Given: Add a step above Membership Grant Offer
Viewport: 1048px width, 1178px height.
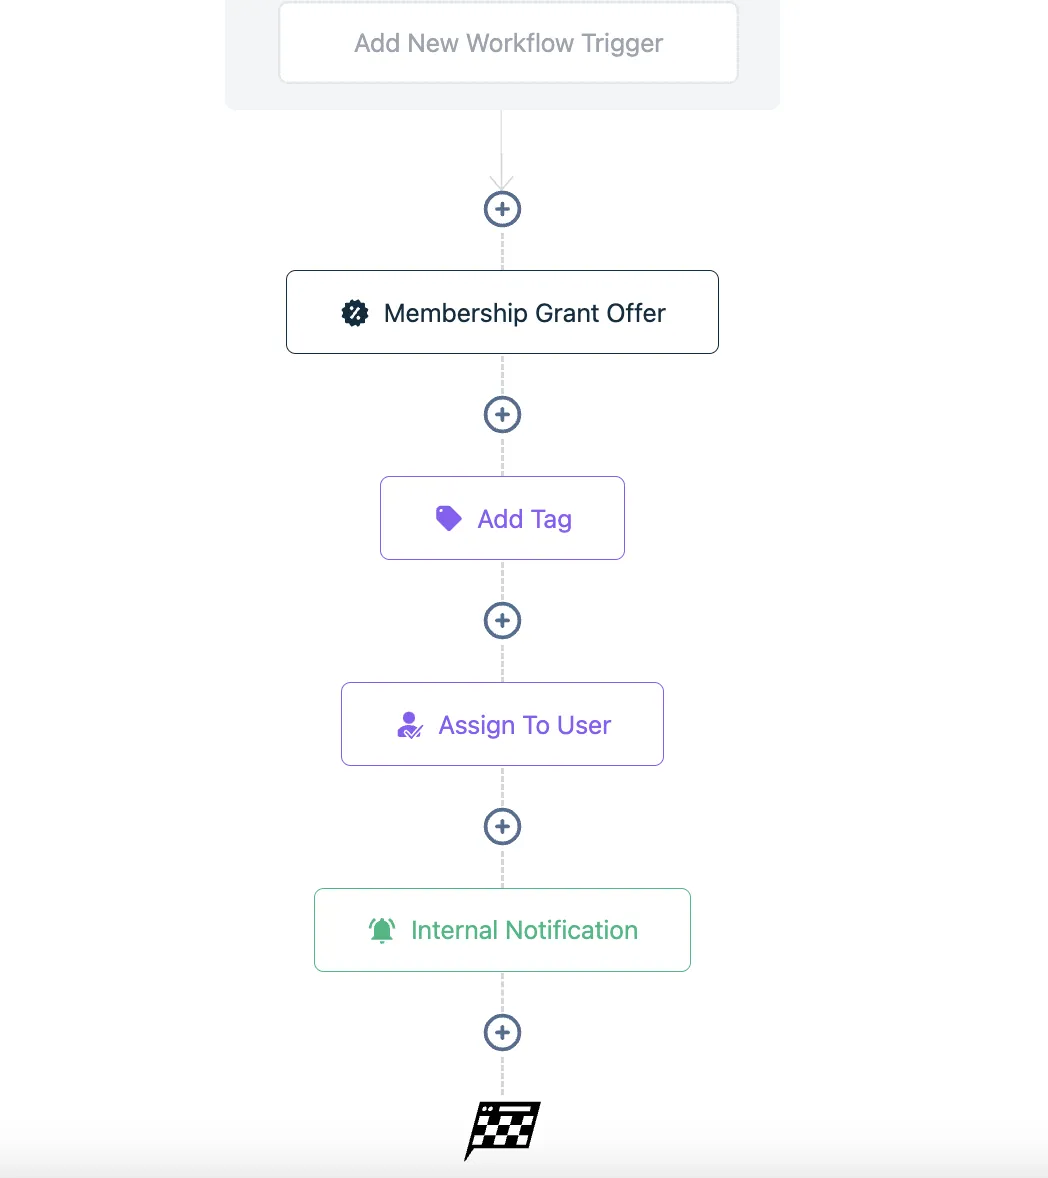Looking at the screenshot, I should coord(502,209).
